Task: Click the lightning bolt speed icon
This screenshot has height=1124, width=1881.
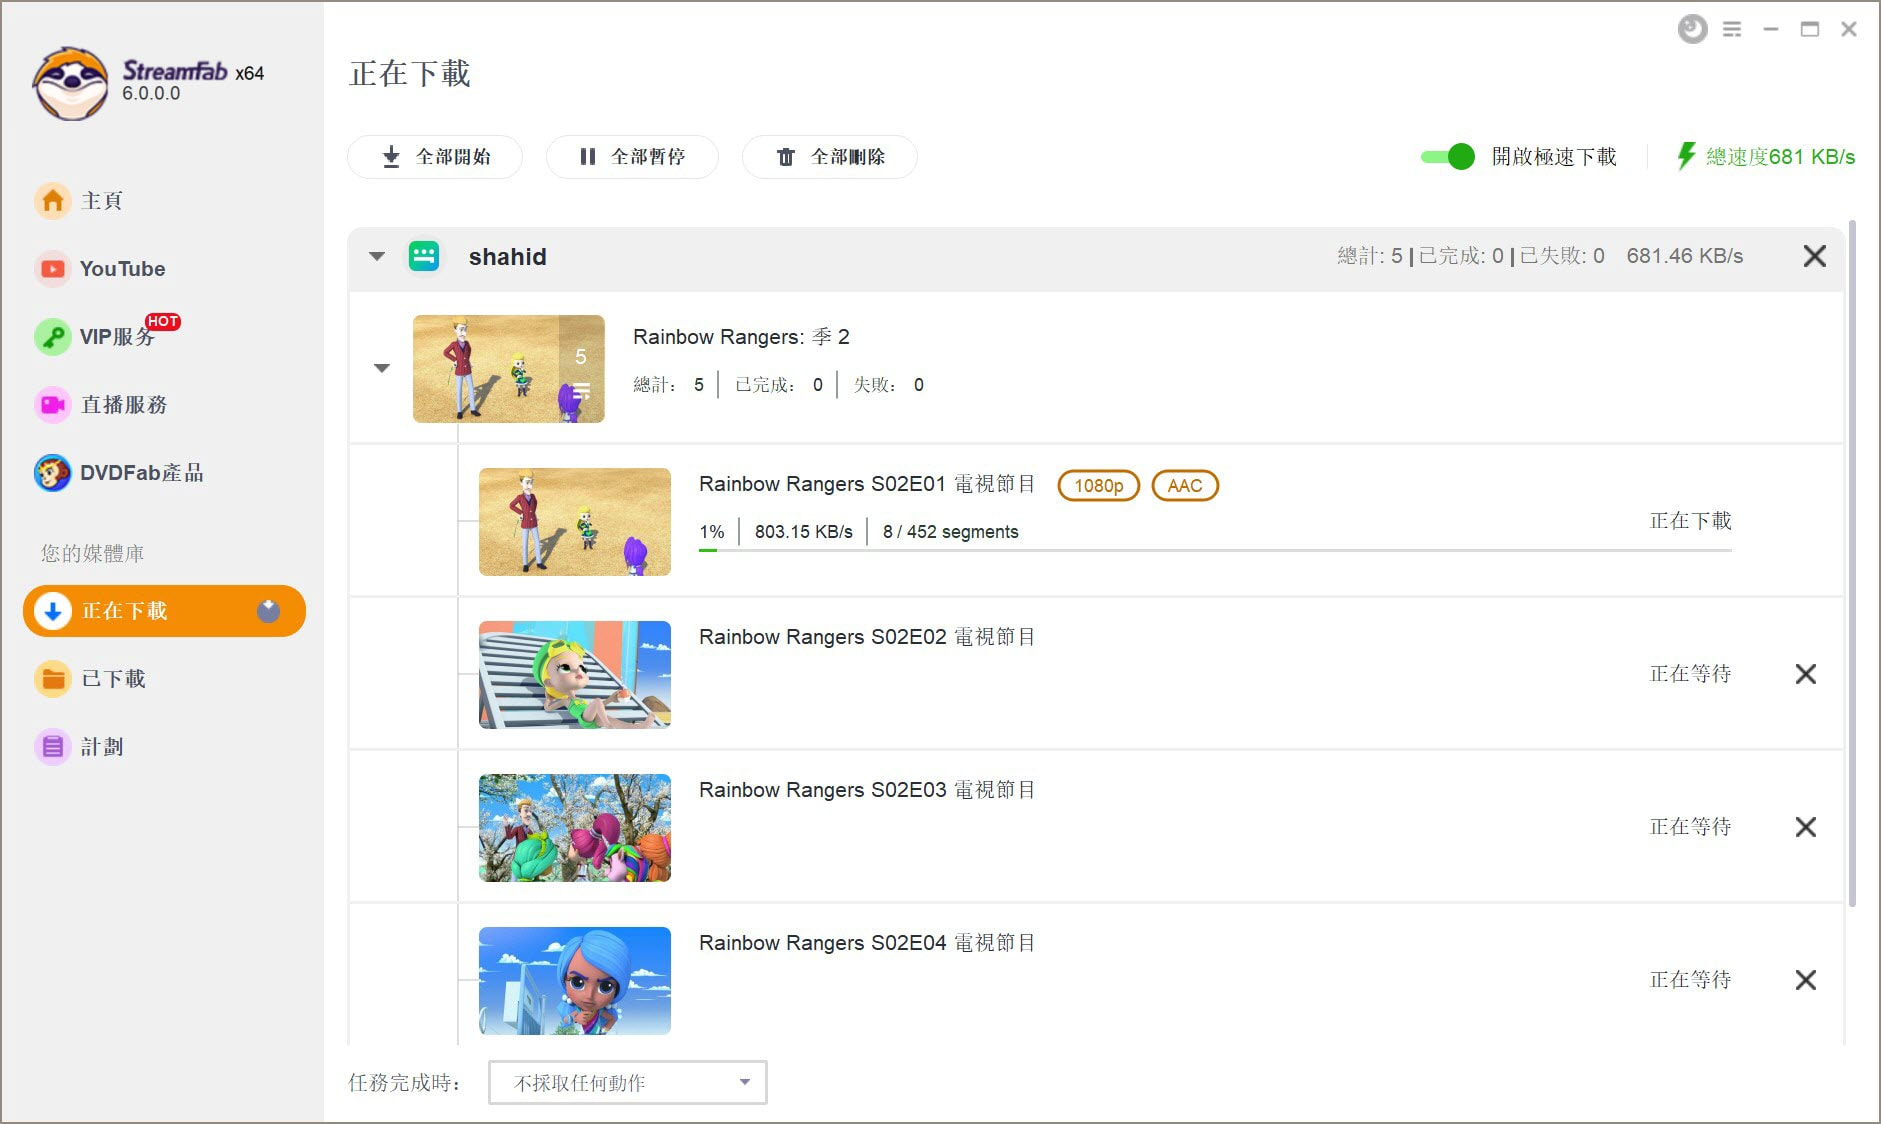Action: (x=1686, y=156)
